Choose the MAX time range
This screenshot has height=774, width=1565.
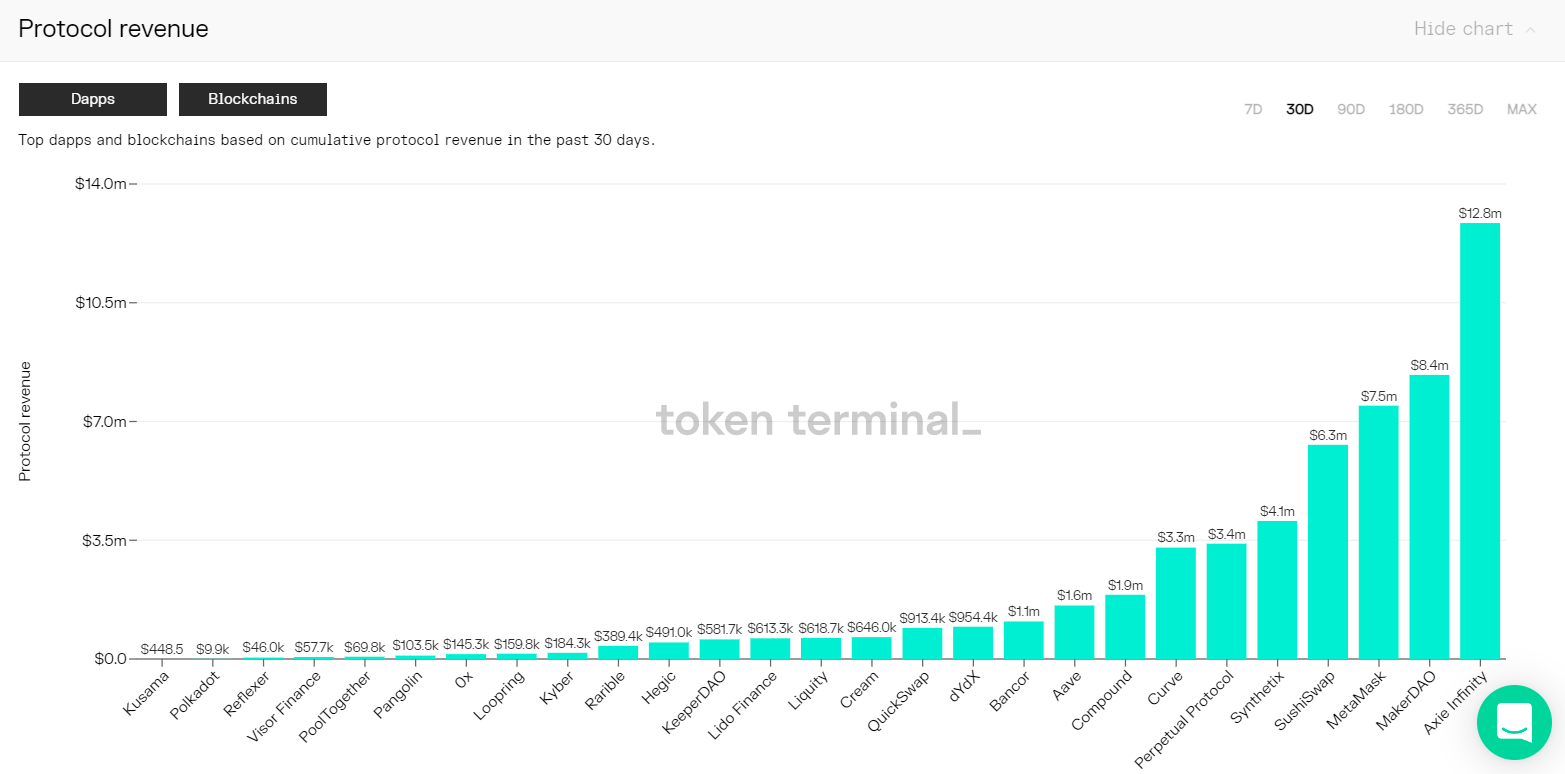pos(1521,109)
